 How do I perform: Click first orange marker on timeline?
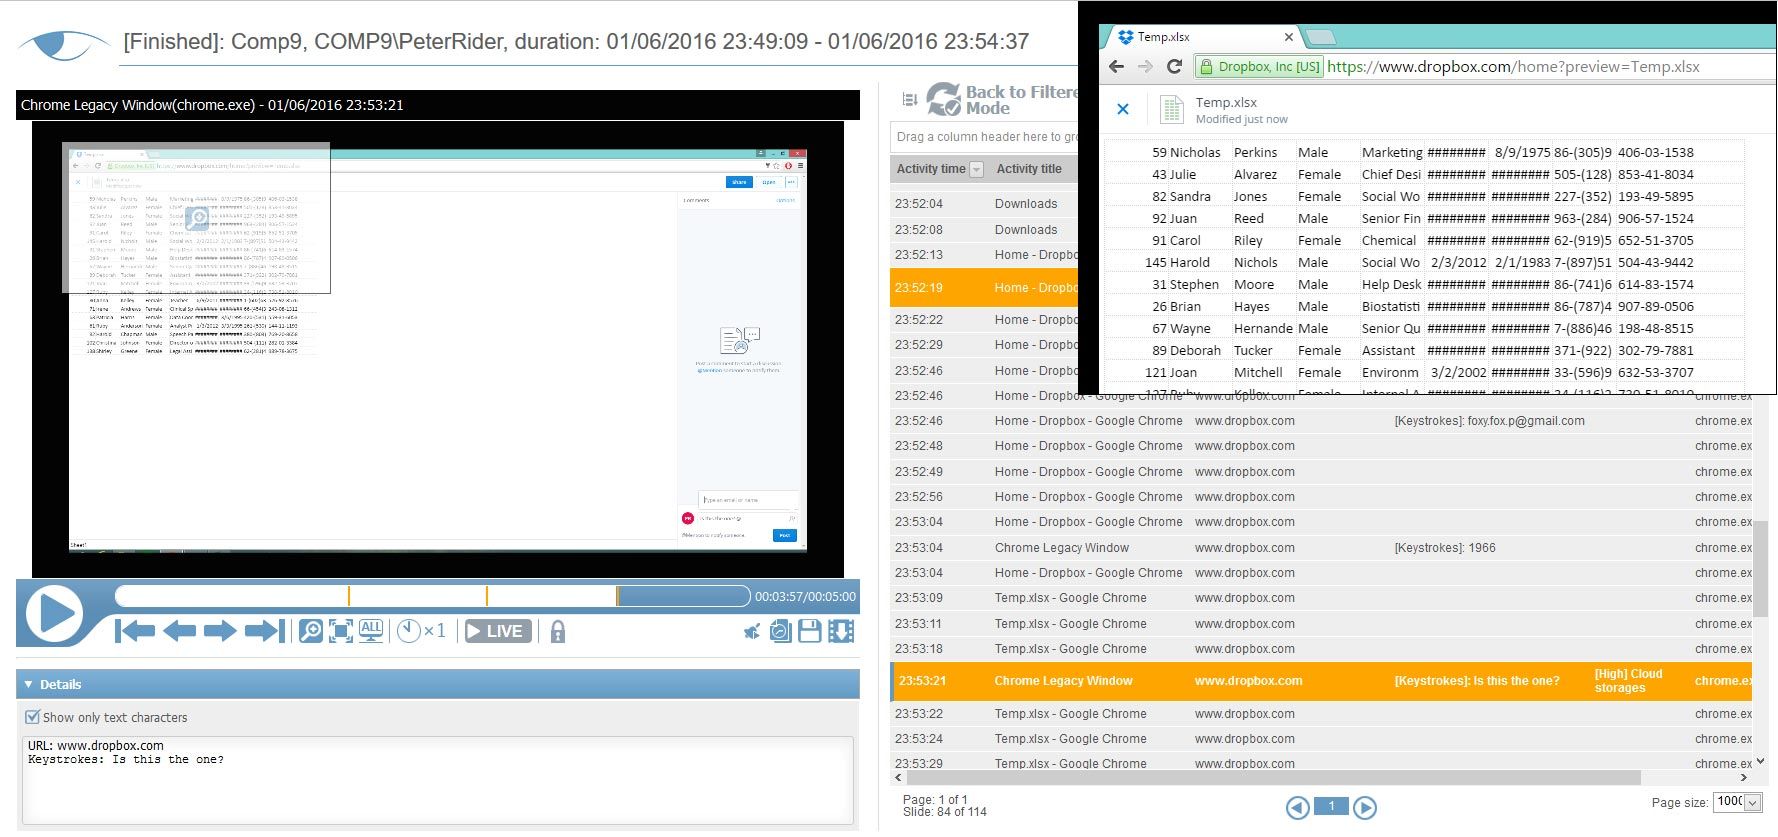point(349,596)
